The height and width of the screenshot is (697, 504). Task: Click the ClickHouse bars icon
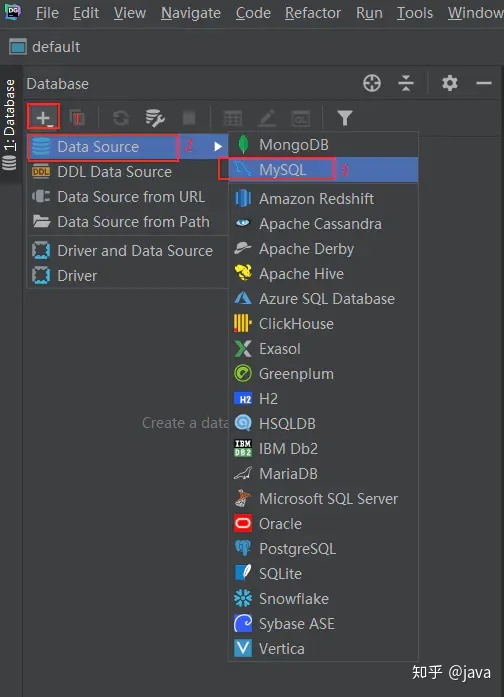tap(242, 323)
